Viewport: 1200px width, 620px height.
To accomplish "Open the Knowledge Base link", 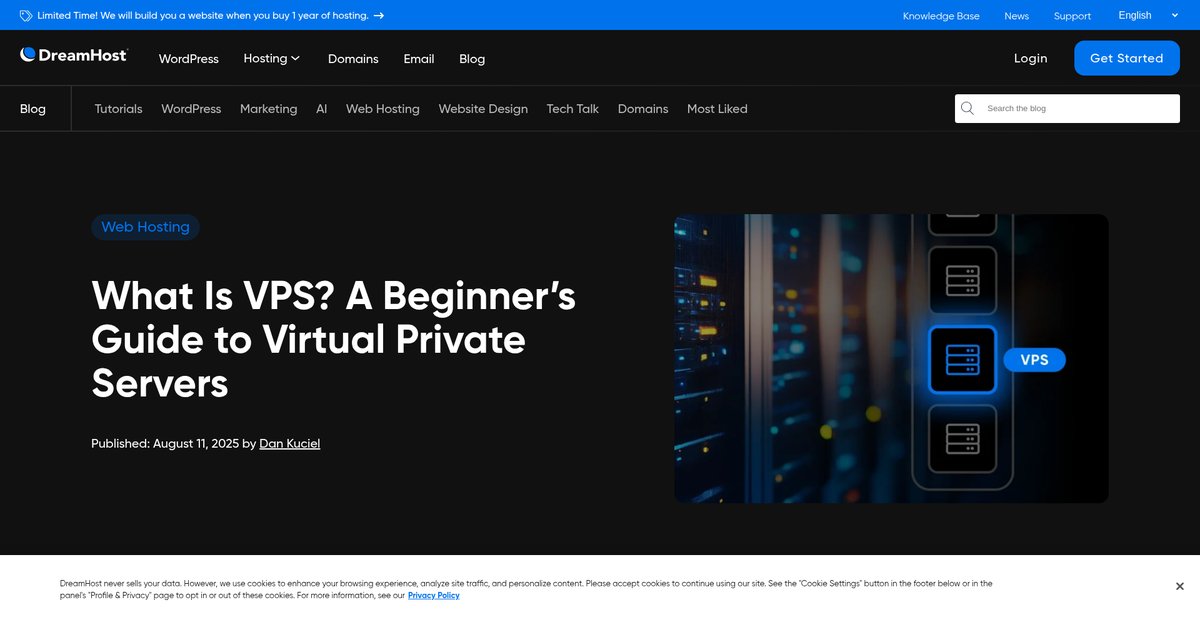I will [941, 16].
